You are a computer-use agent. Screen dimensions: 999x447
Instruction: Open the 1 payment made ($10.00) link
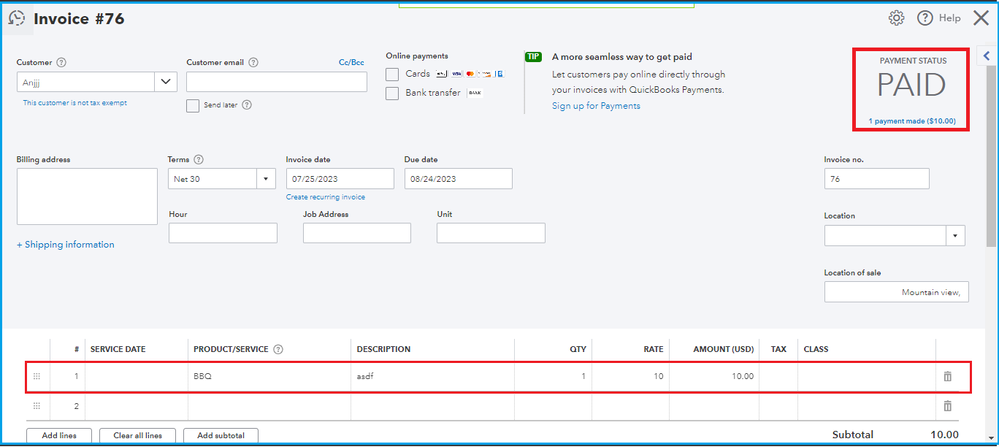912,121
